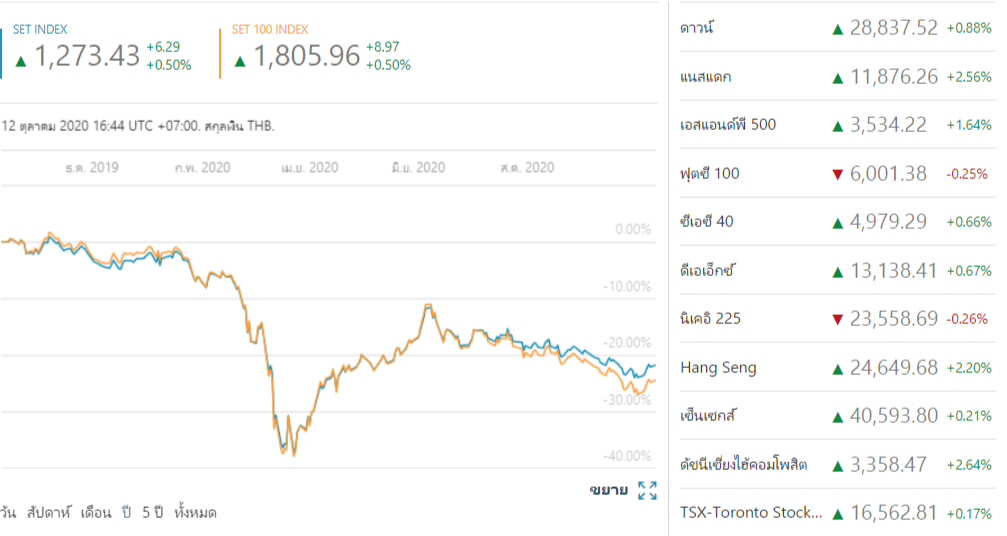The width and height of the screenshot is (1007, 536).
Task: Click the green up arrow for Hang Seng
Action: point(837,369)
